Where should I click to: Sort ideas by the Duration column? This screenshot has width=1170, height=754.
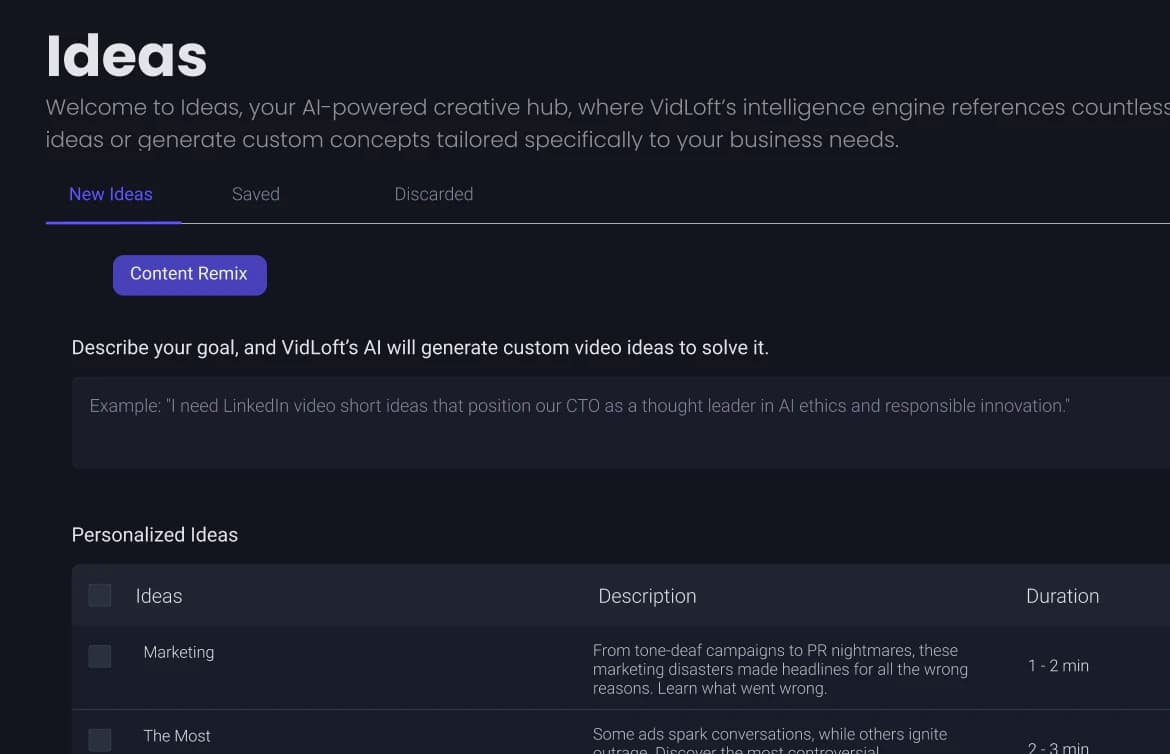[x=1062, y=595]
